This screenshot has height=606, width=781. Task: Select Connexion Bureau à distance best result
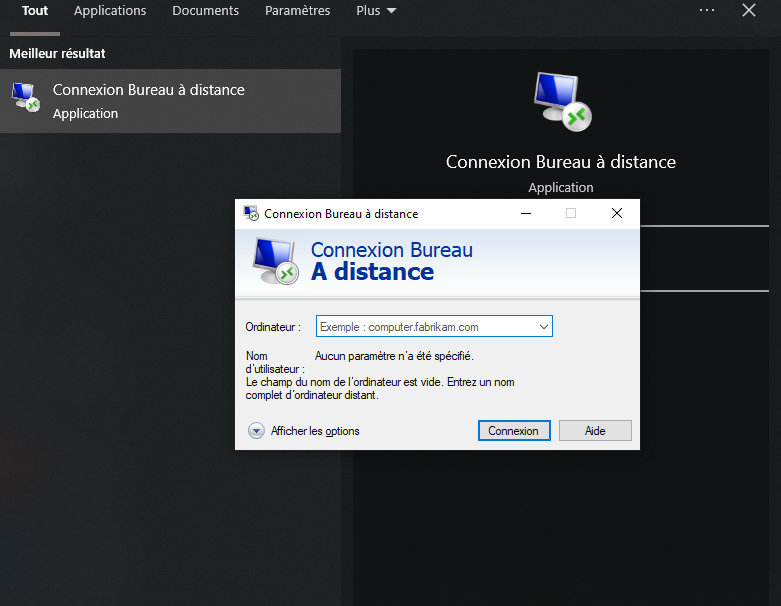click(170, 101)
